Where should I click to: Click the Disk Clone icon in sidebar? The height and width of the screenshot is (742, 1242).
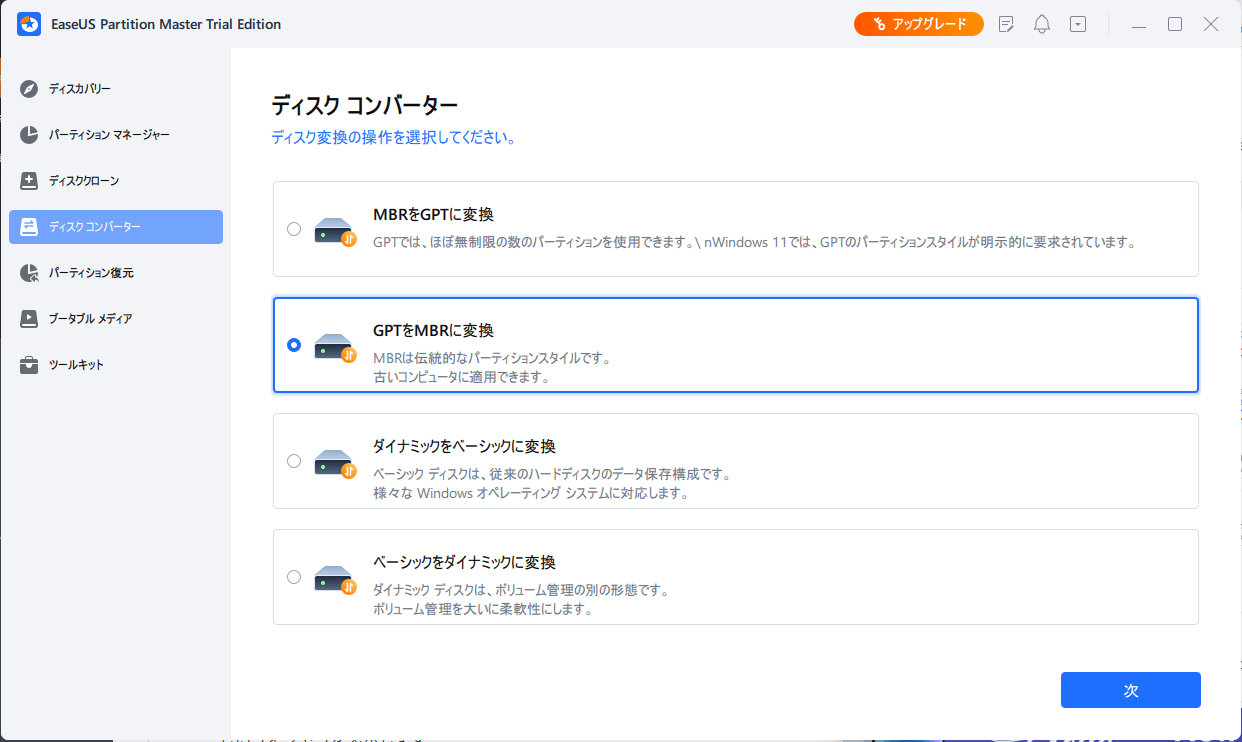coord(29,181)
